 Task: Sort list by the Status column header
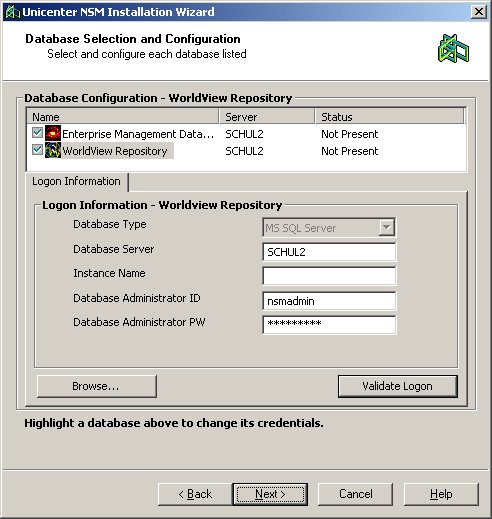pyautogui.click(x=389, y=117)
